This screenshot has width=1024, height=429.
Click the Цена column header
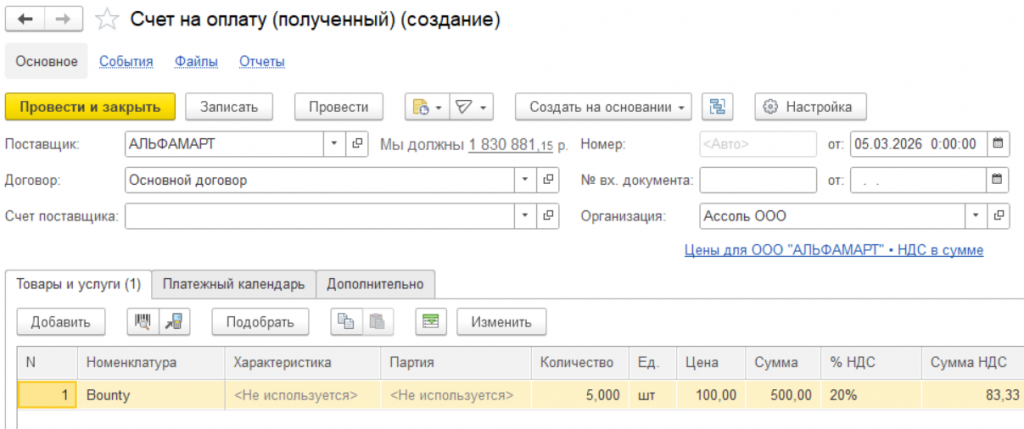[x=711, y=362]
